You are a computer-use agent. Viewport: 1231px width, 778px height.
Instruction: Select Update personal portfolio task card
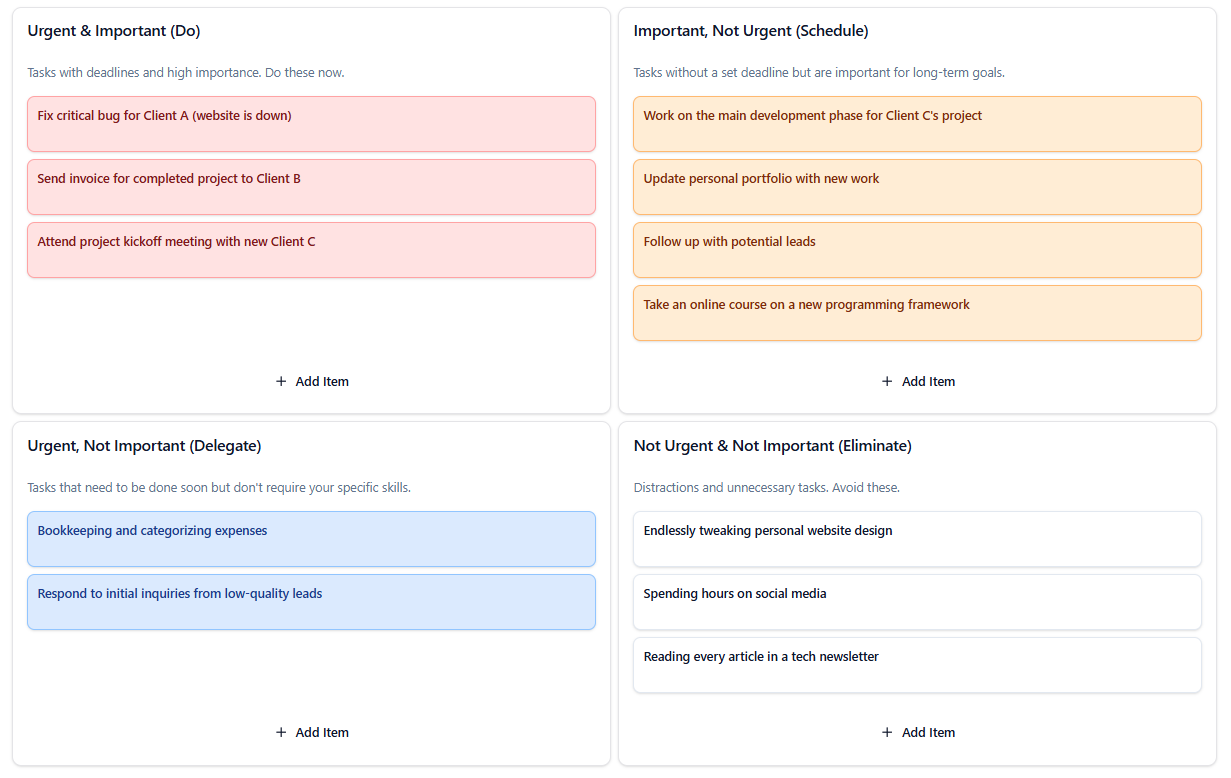917,187
